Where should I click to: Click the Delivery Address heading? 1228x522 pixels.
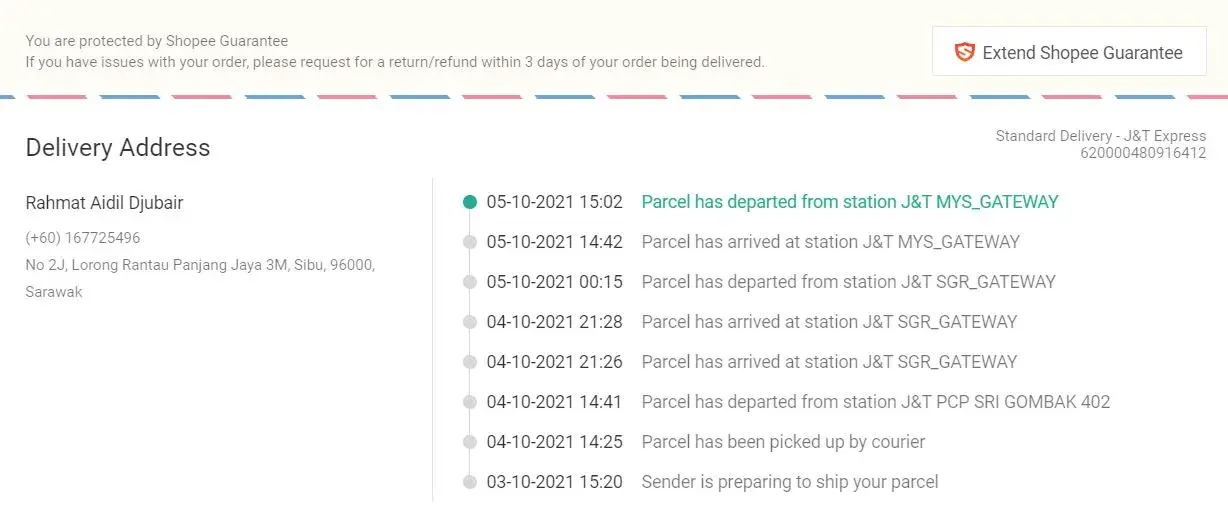tap(118, 148)
